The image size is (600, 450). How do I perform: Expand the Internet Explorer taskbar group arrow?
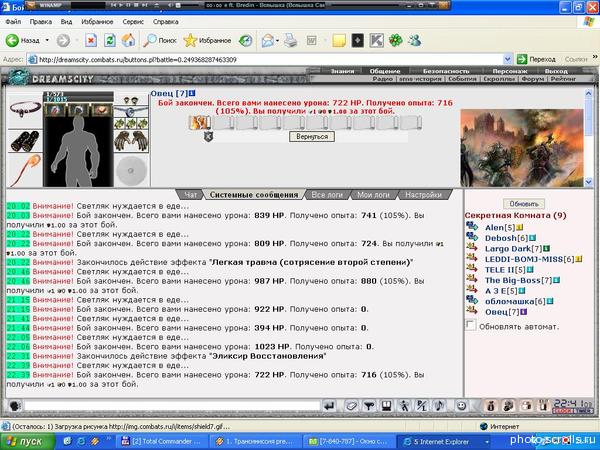[x=487, y=442]
